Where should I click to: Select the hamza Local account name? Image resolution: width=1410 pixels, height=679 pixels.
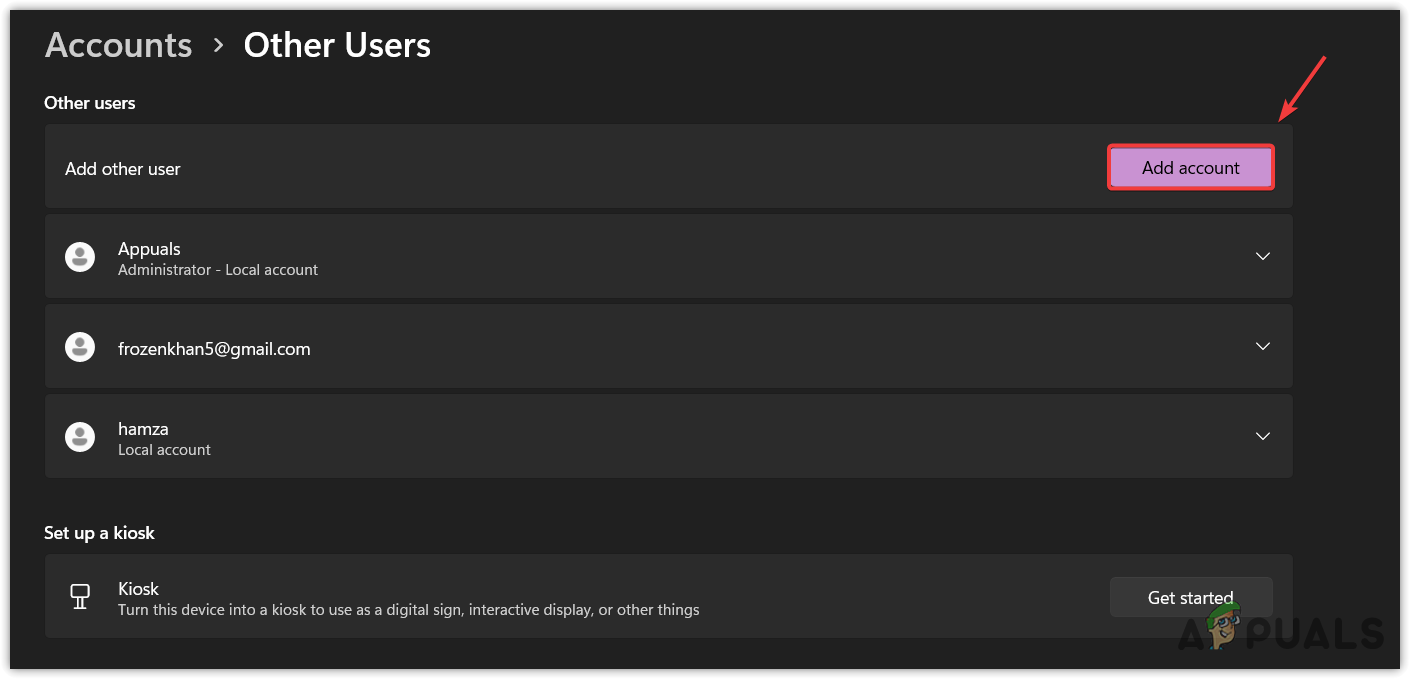(x=143, y=428)
